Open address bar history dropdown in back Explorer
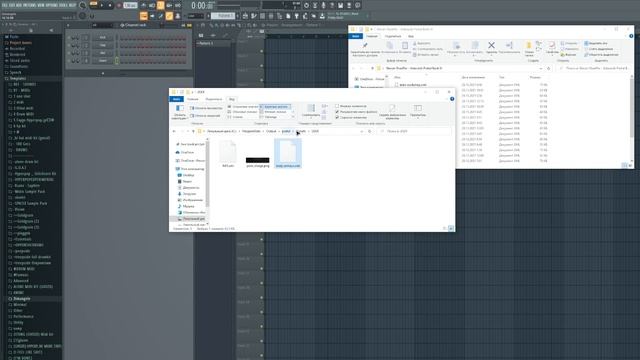Image resolution: width=640 pixels, height=360 pixels. pyautogui.click(x=541, y=68)
